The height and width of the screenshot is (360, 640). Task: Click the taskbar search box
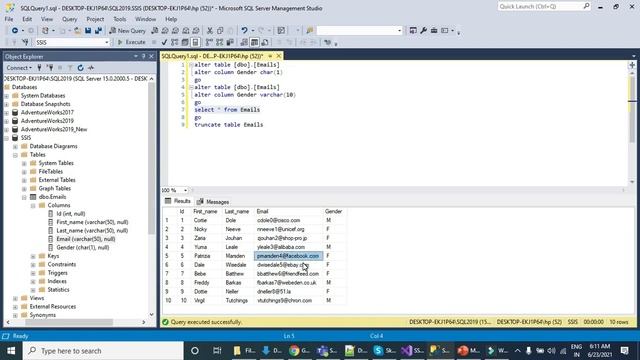(x=103, y=351)
